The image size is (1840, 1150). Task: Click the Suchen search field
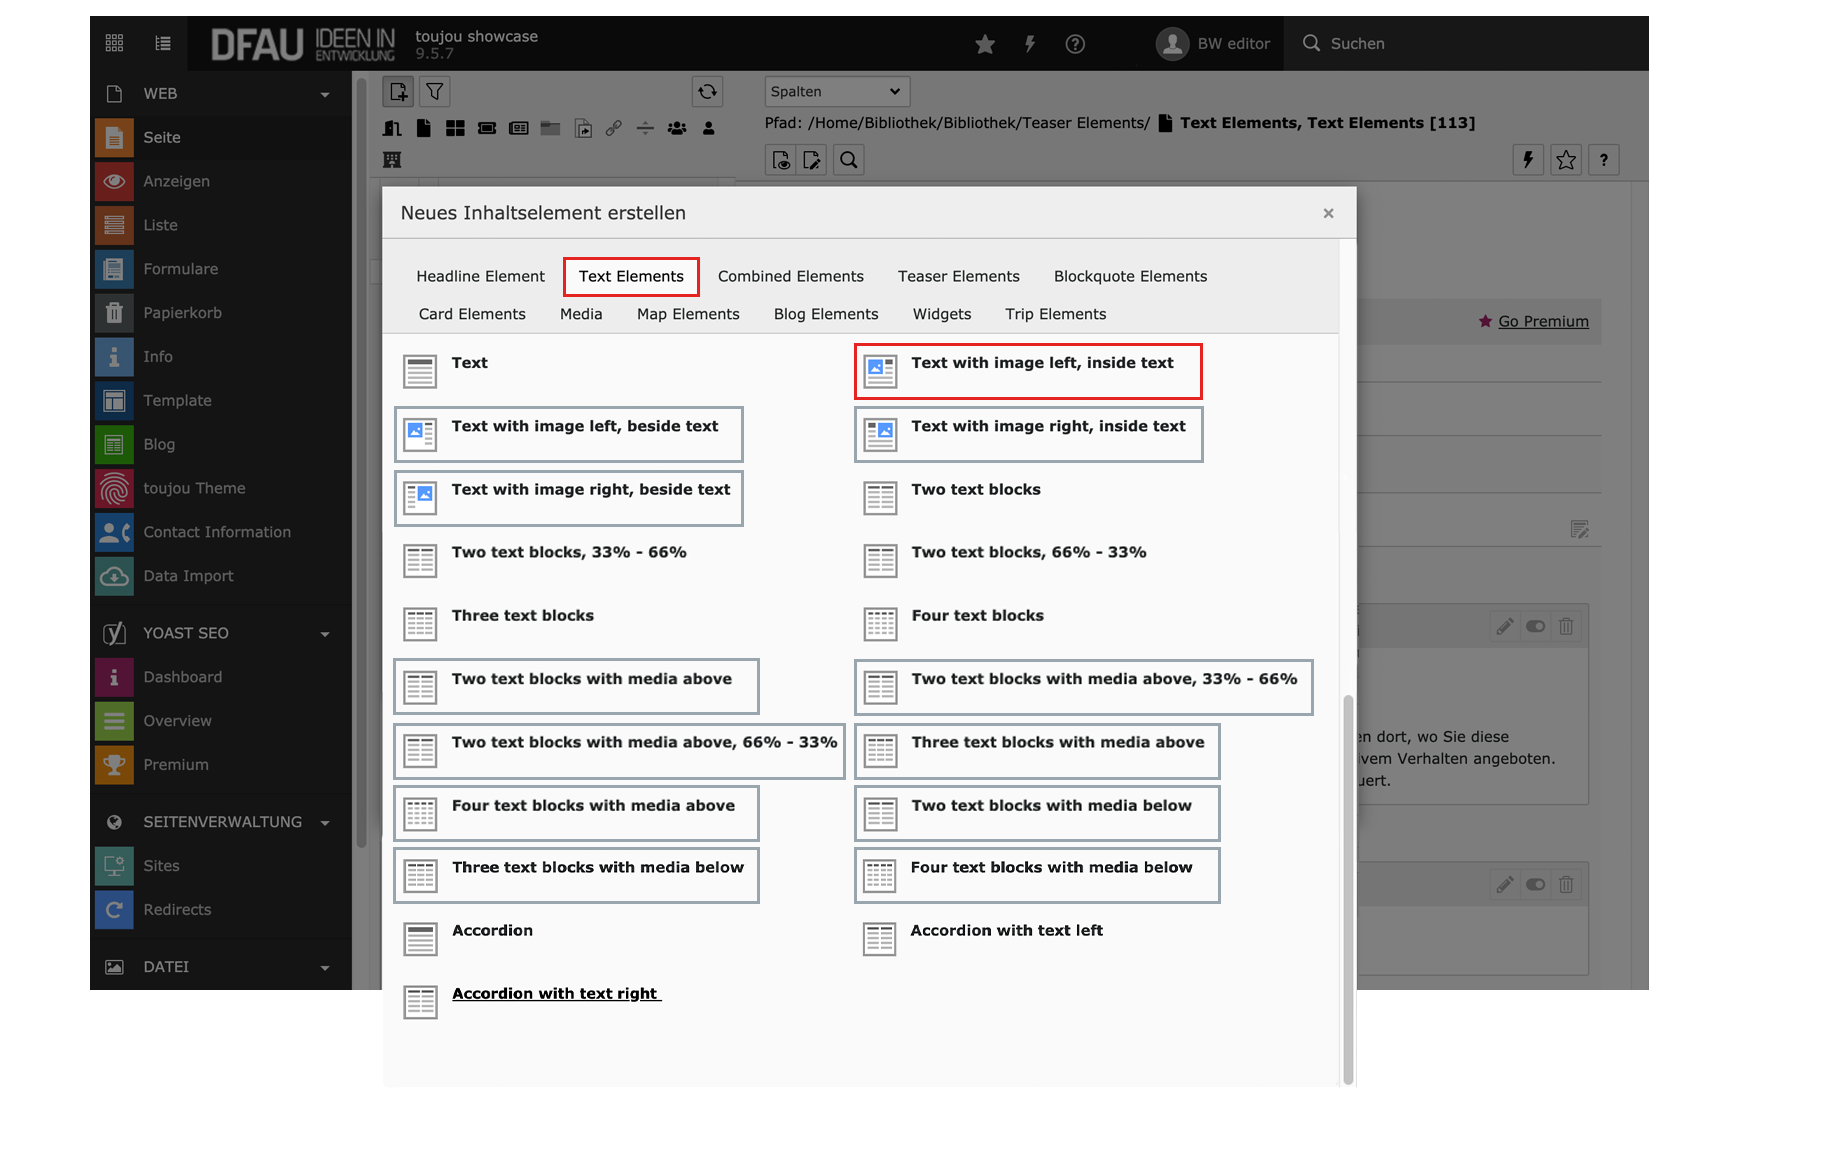(1467, 43)
